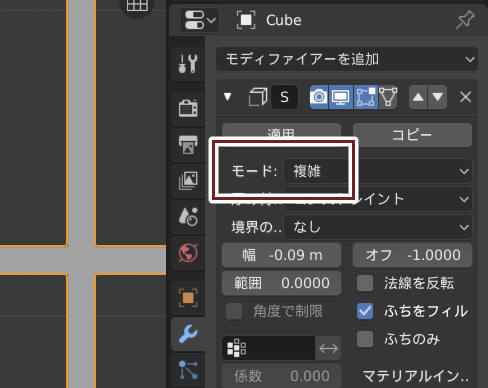Toggle modifier on cage triangle icon

388,97
